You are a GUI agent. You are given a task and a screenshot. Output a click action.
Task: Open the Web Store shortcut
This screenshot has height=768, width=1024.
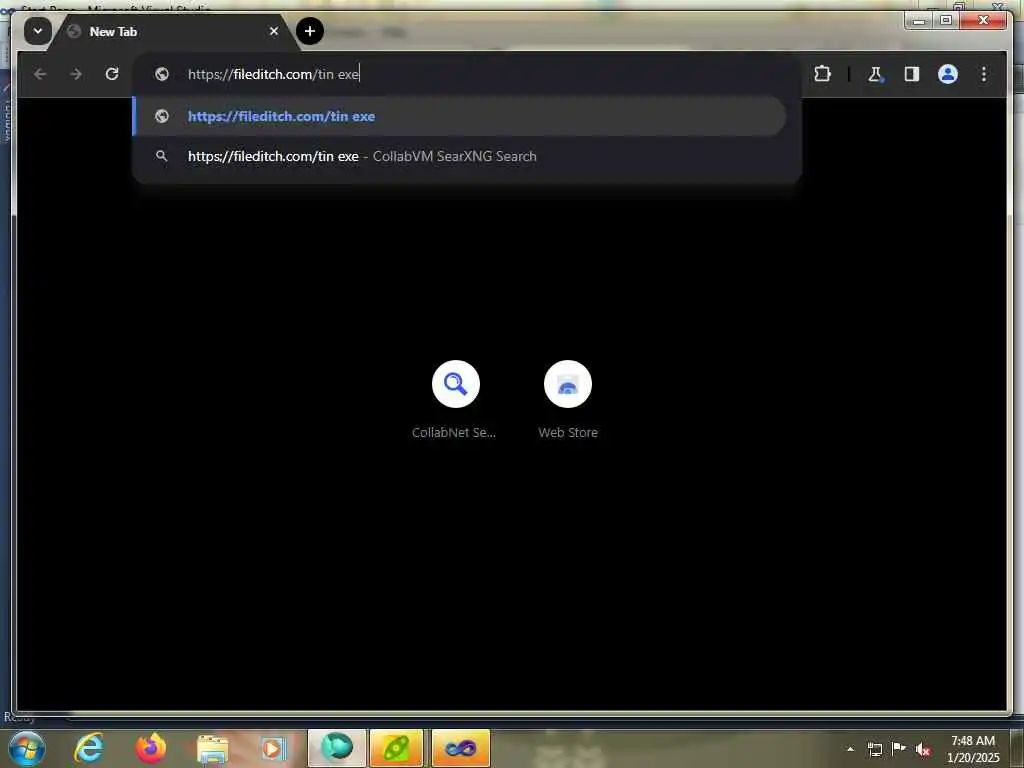[568, 399]
